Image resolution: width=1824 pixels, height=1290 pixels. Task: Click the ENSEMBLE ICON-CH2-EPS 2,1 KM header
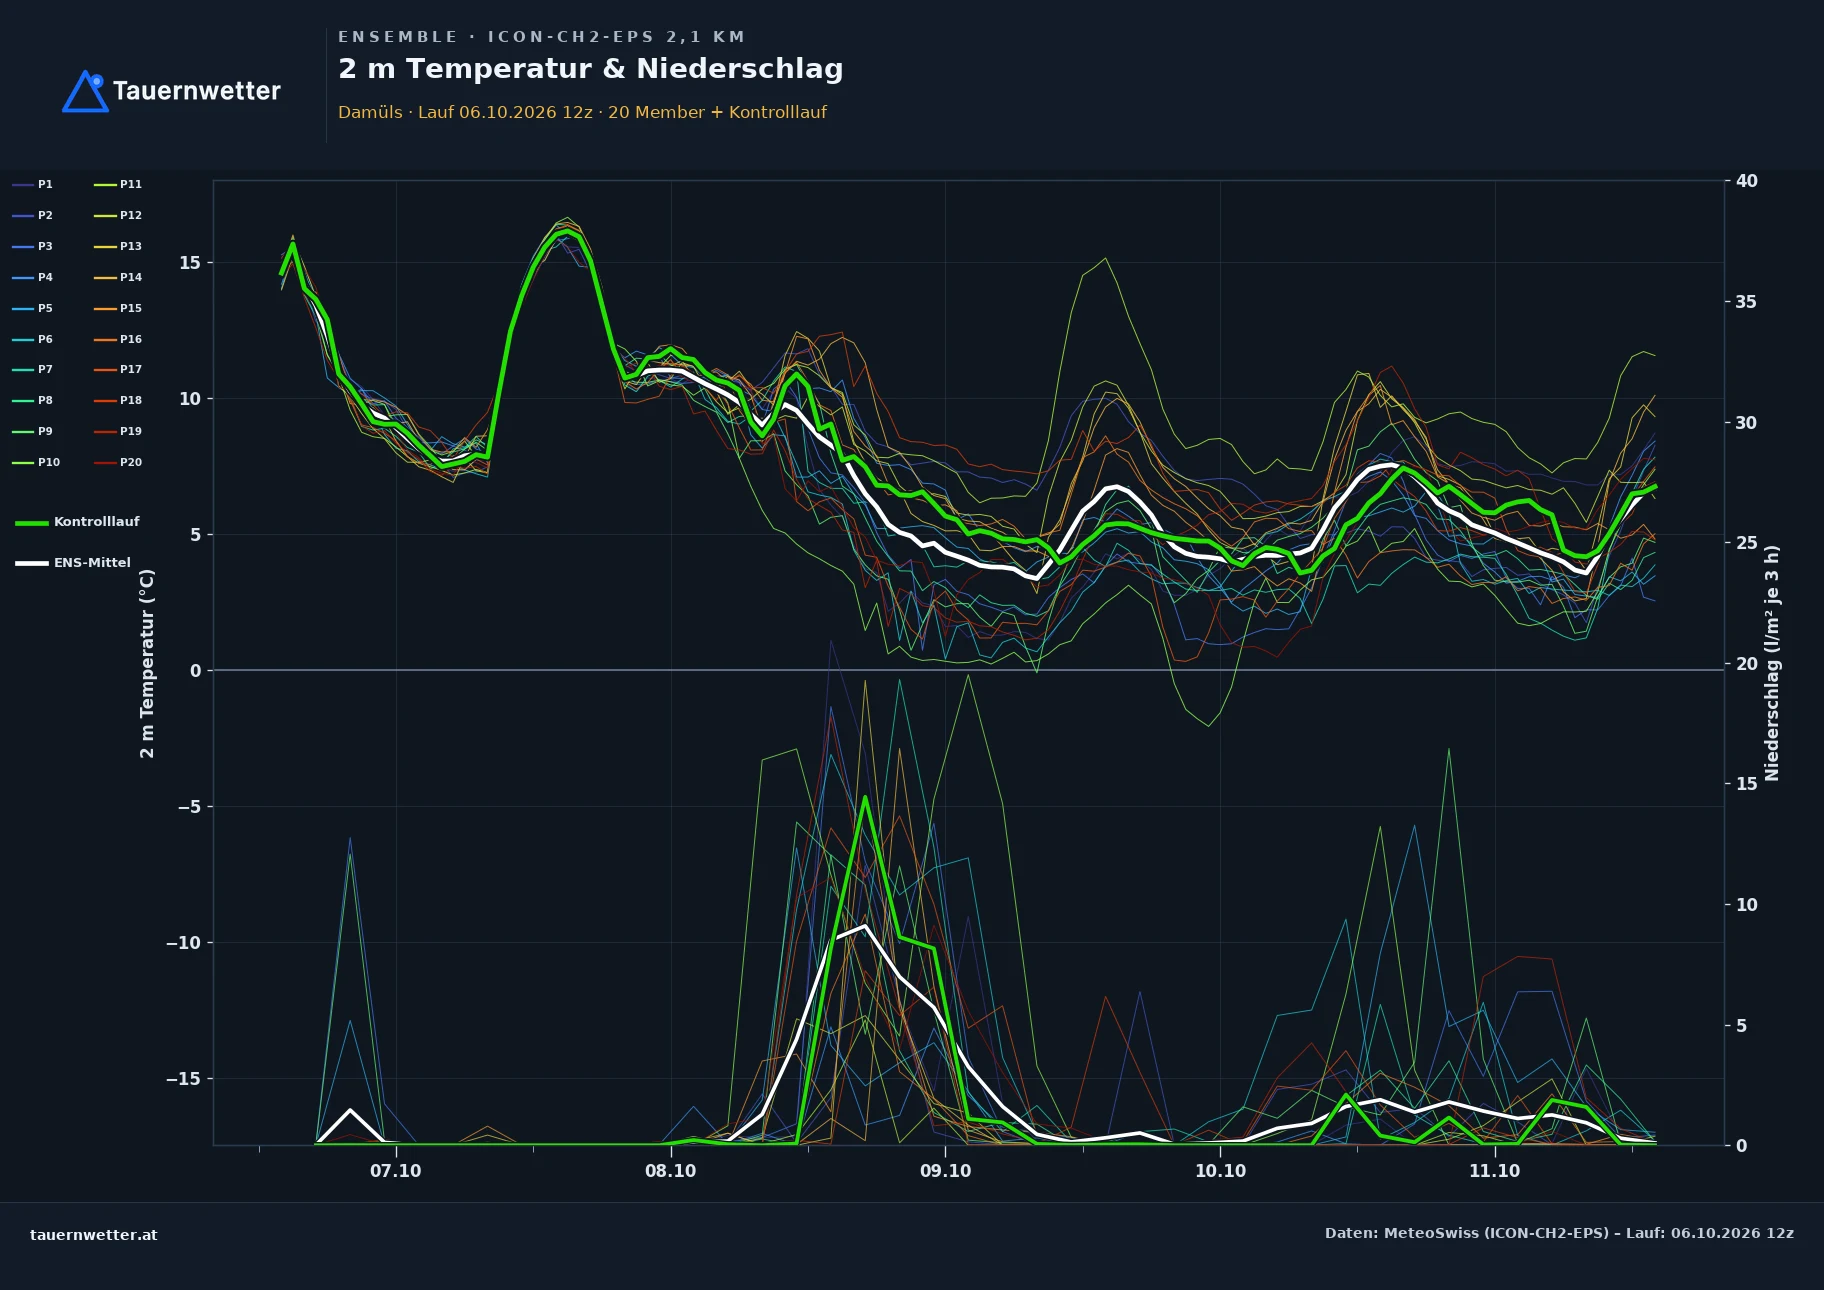(541, 37)
